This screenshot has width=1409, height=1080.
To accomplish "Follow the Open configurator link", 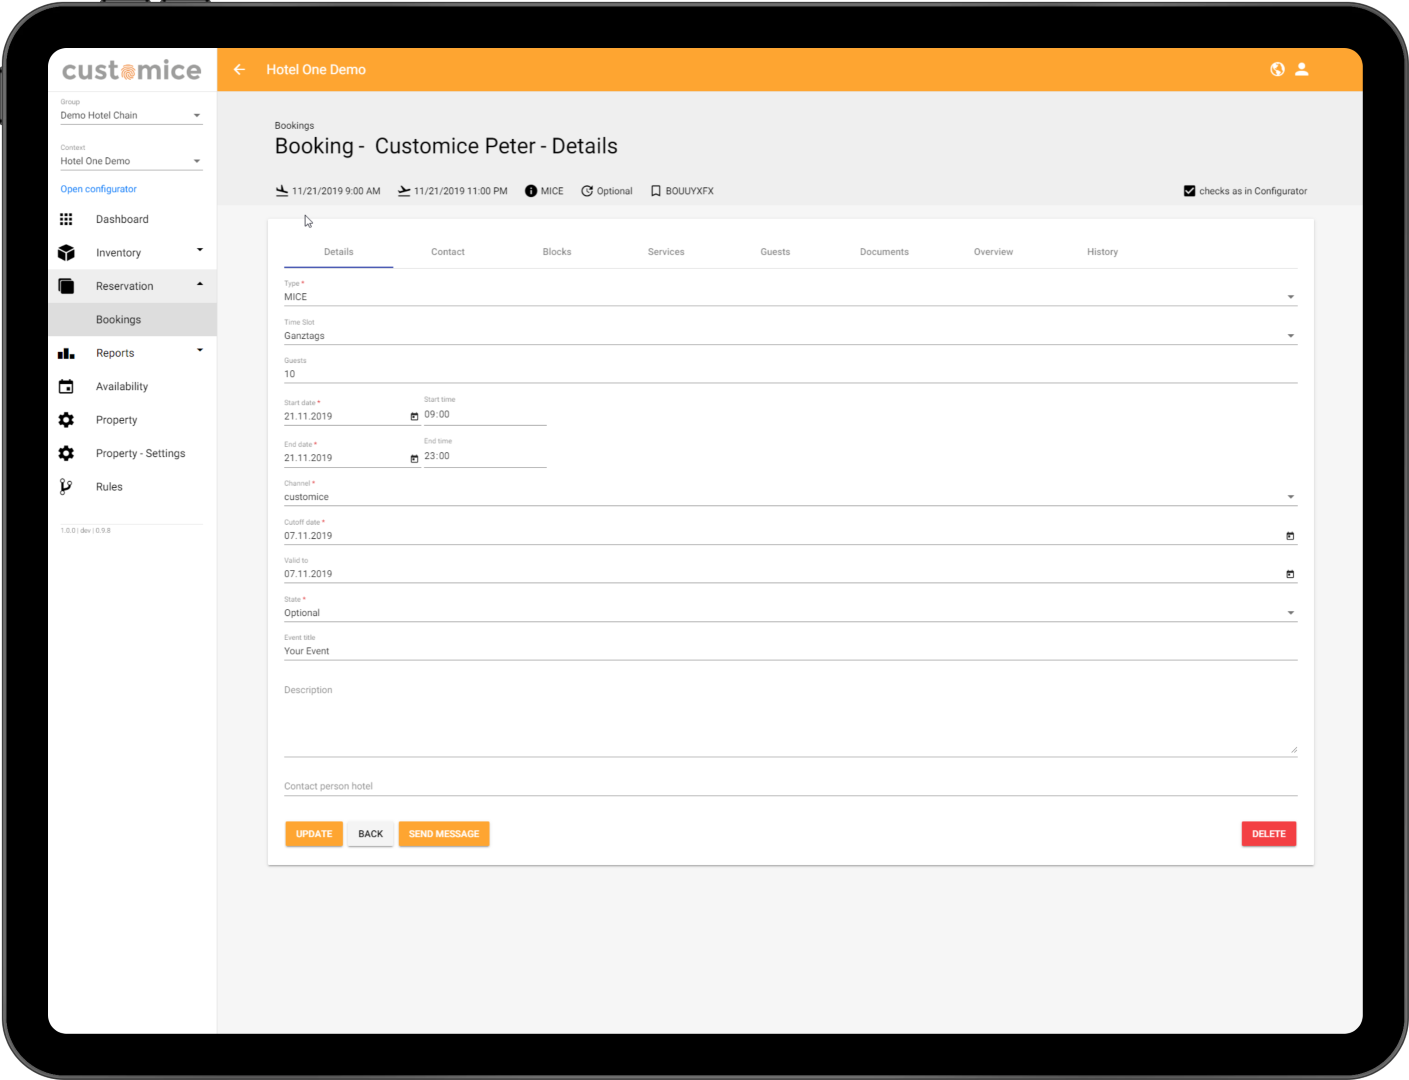I will 98,189.
